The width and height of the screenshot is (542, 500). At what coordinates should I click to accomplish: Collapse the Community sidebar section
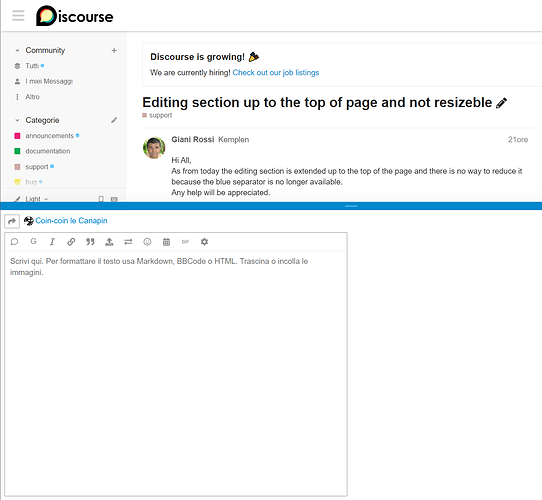point(17,50)
